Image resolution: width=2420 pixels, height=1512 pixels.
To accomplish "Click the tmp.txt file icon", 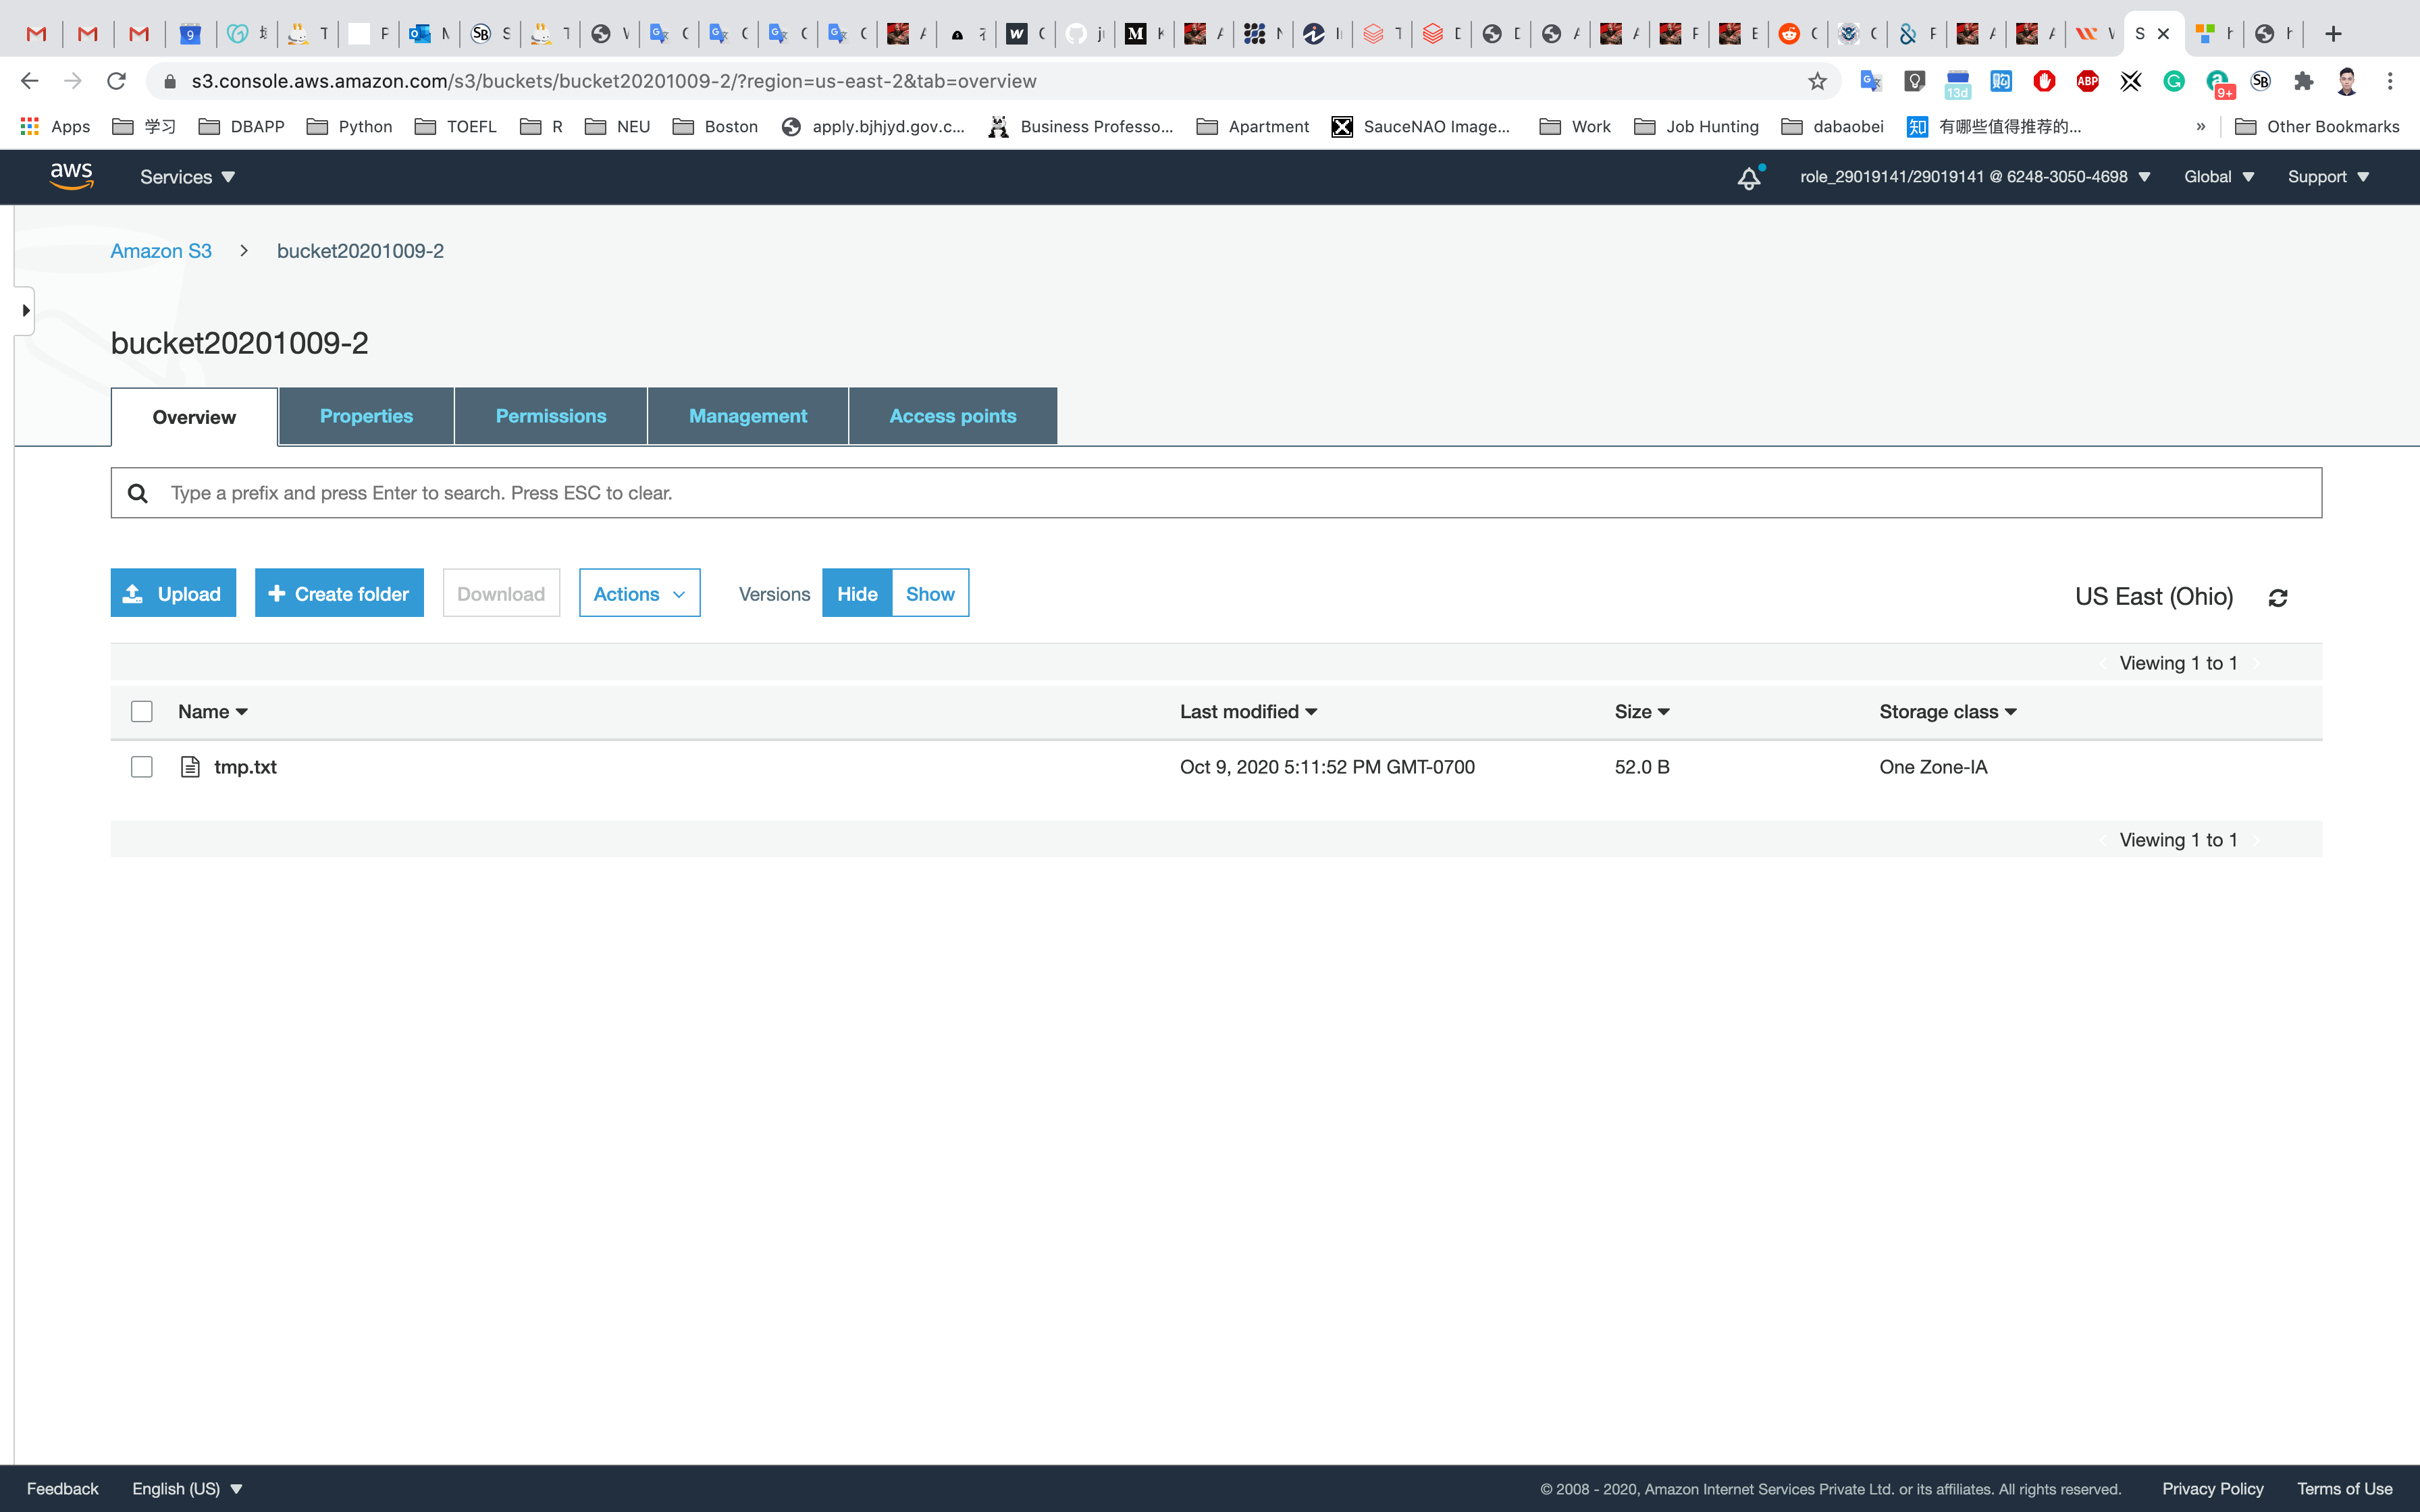I will pos(190,767).
